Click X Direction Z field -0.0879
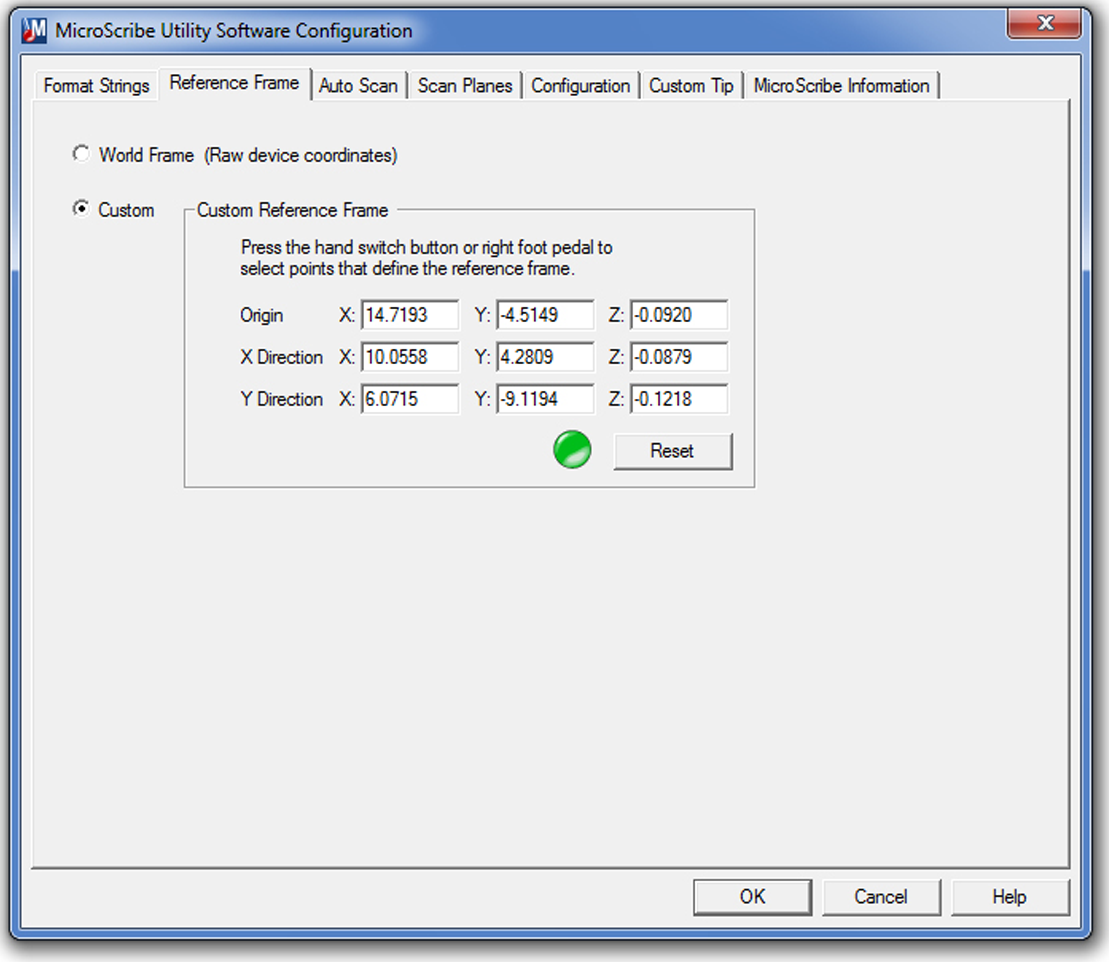The image size is (1109, 962). tap(679, 357)
